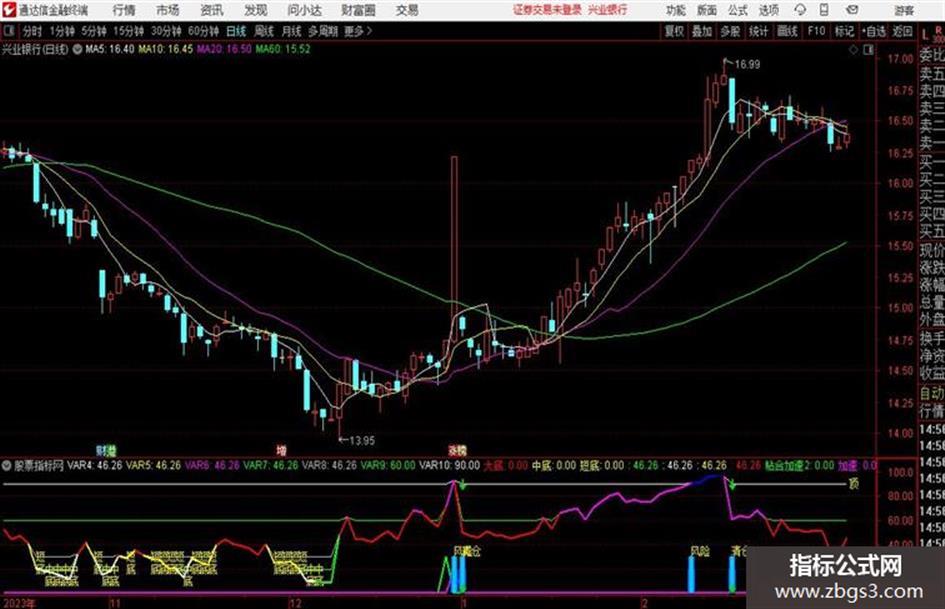Click the VAR10: 90.00 indicator value
Screen dimensions: 945x609
pos(450,465)
